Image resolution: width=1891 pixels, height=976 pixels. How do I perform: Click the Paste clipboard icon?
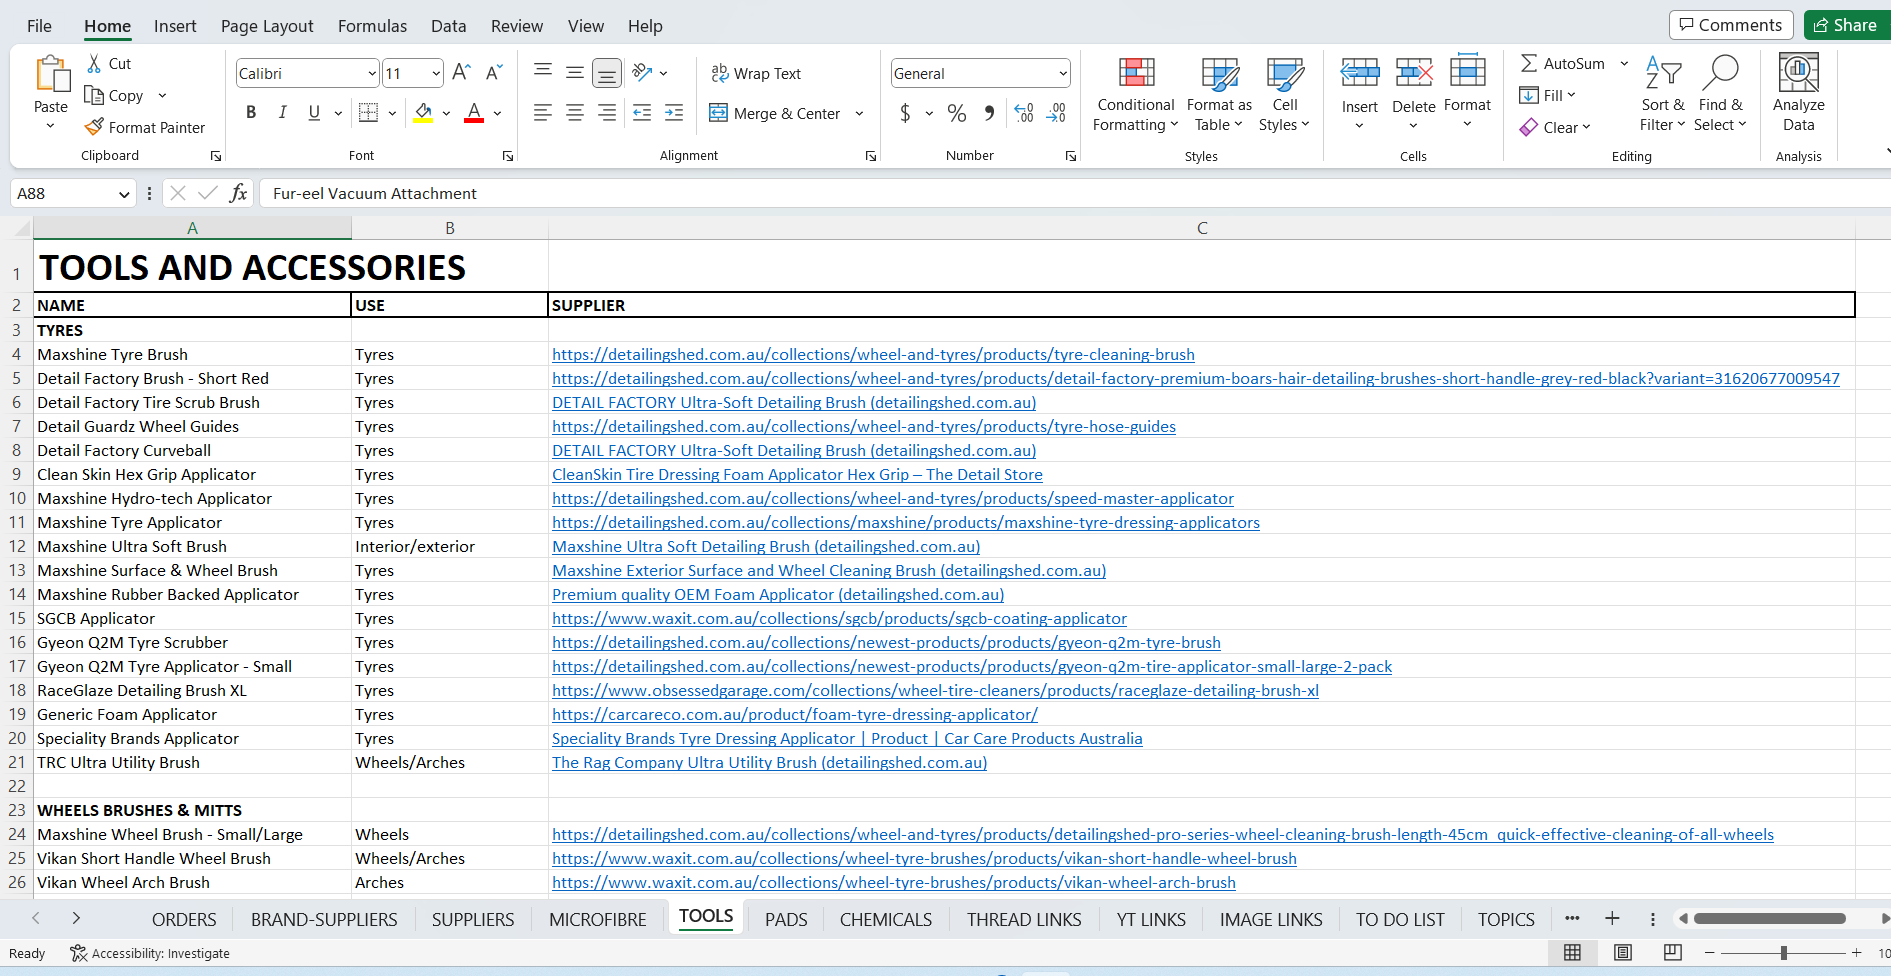click(51, 75)
